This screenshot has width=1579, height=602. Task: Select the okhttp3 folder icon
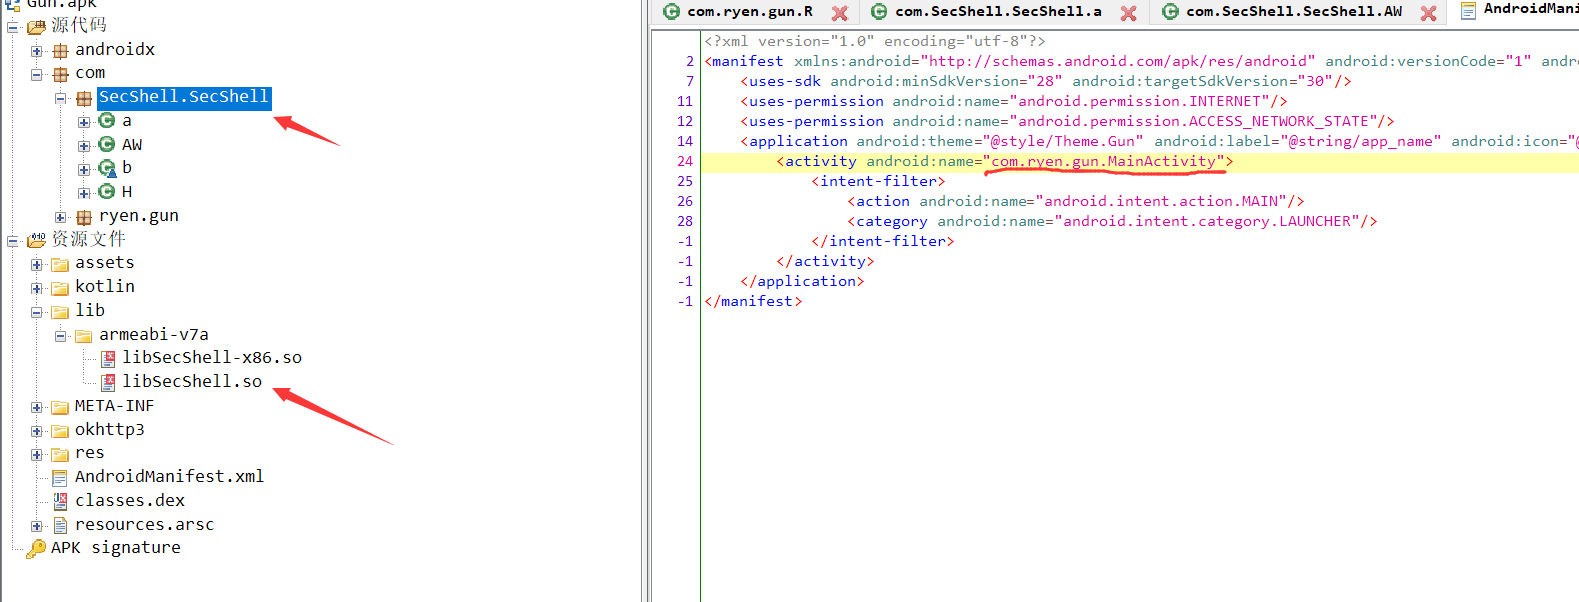60,431
